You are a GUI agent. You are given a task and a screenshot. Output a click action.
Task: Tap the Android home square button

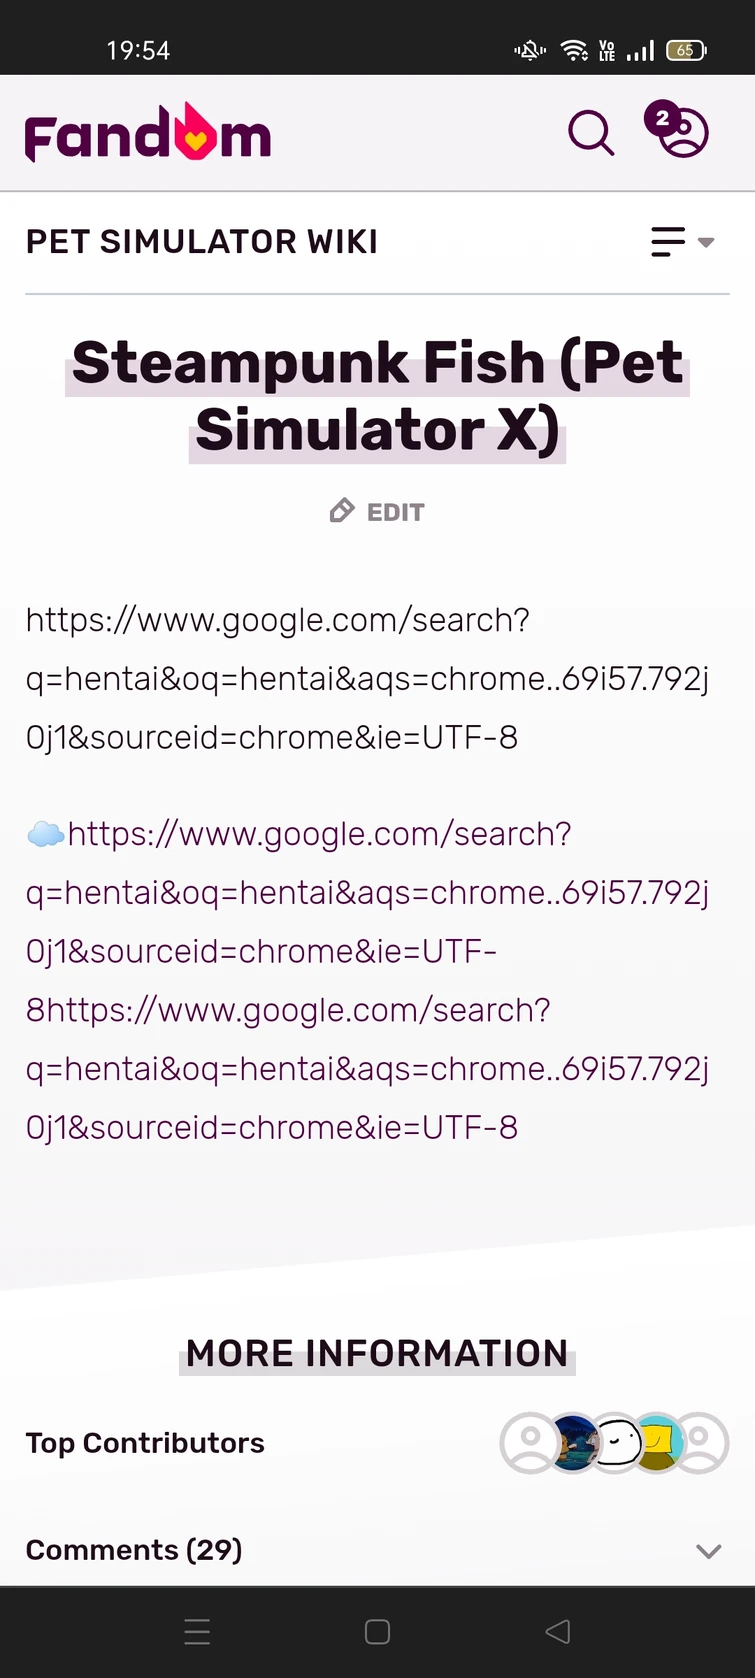377,1632
